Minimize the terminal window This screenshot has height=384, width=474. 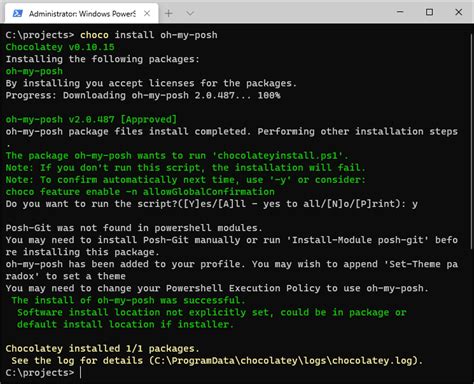click(400, 12)
